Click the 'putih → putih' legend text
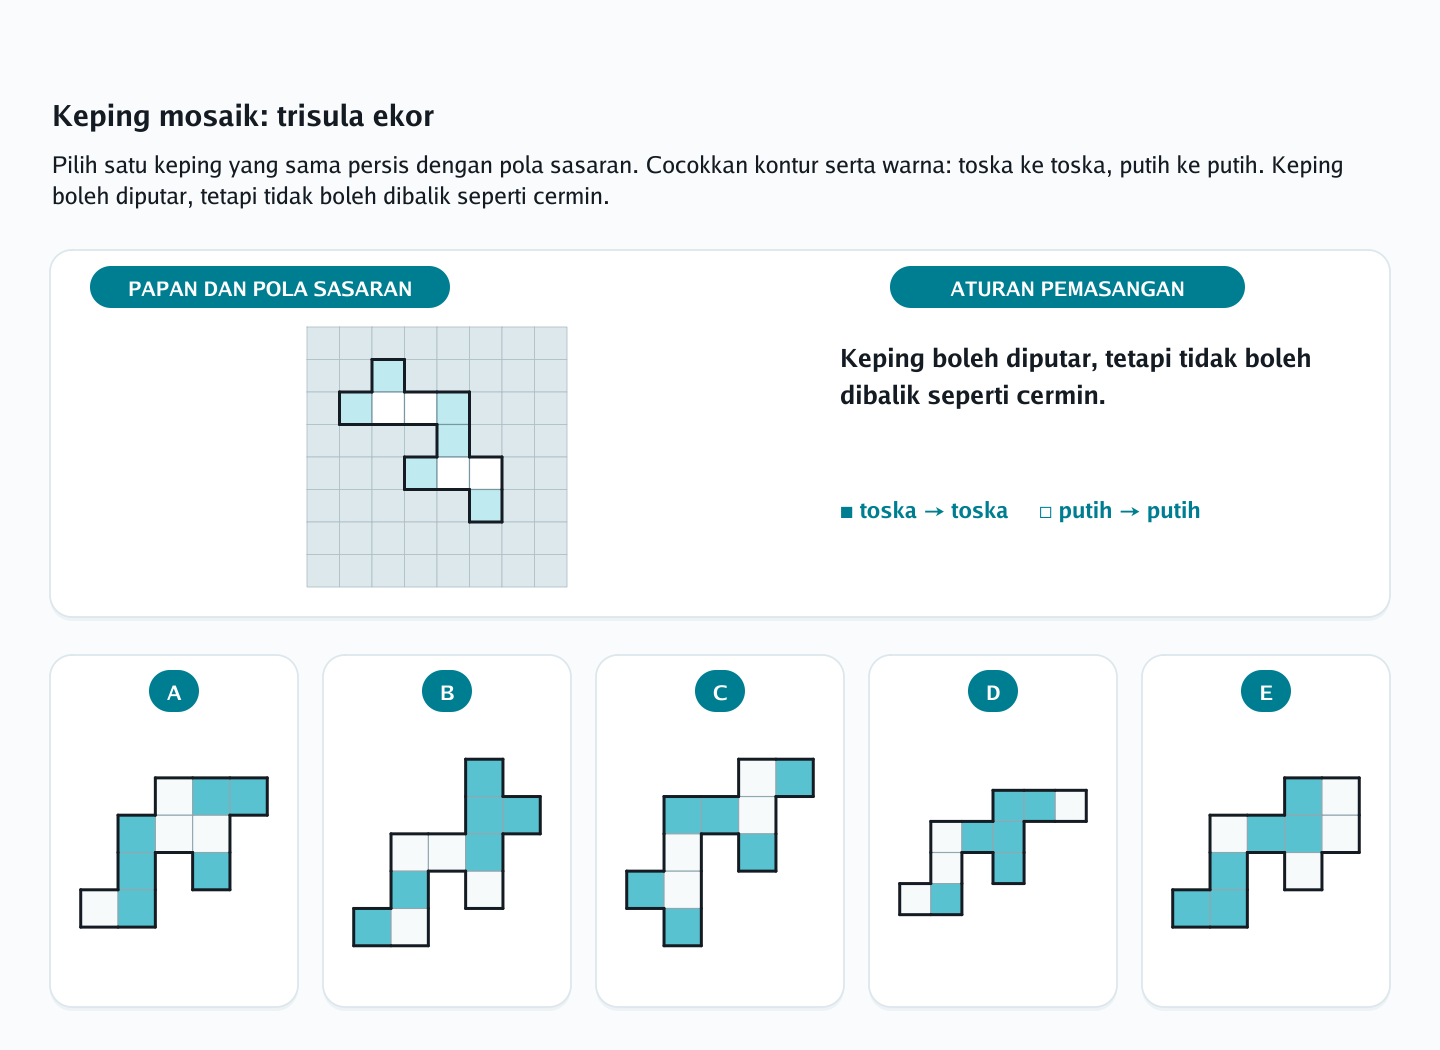The height and width of the screenshot is (1050, 1440). coord(1129,511)
